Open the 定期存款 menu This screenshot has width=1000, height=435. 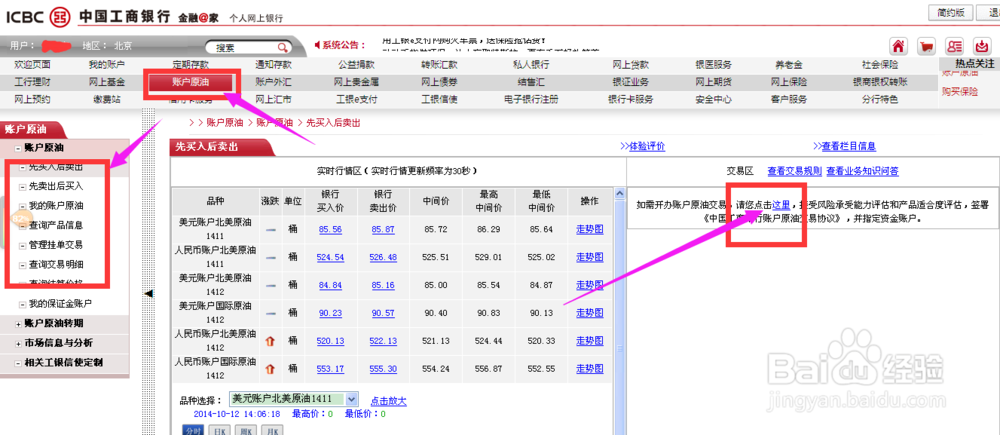pyautogui.click(x=190, y=64)
